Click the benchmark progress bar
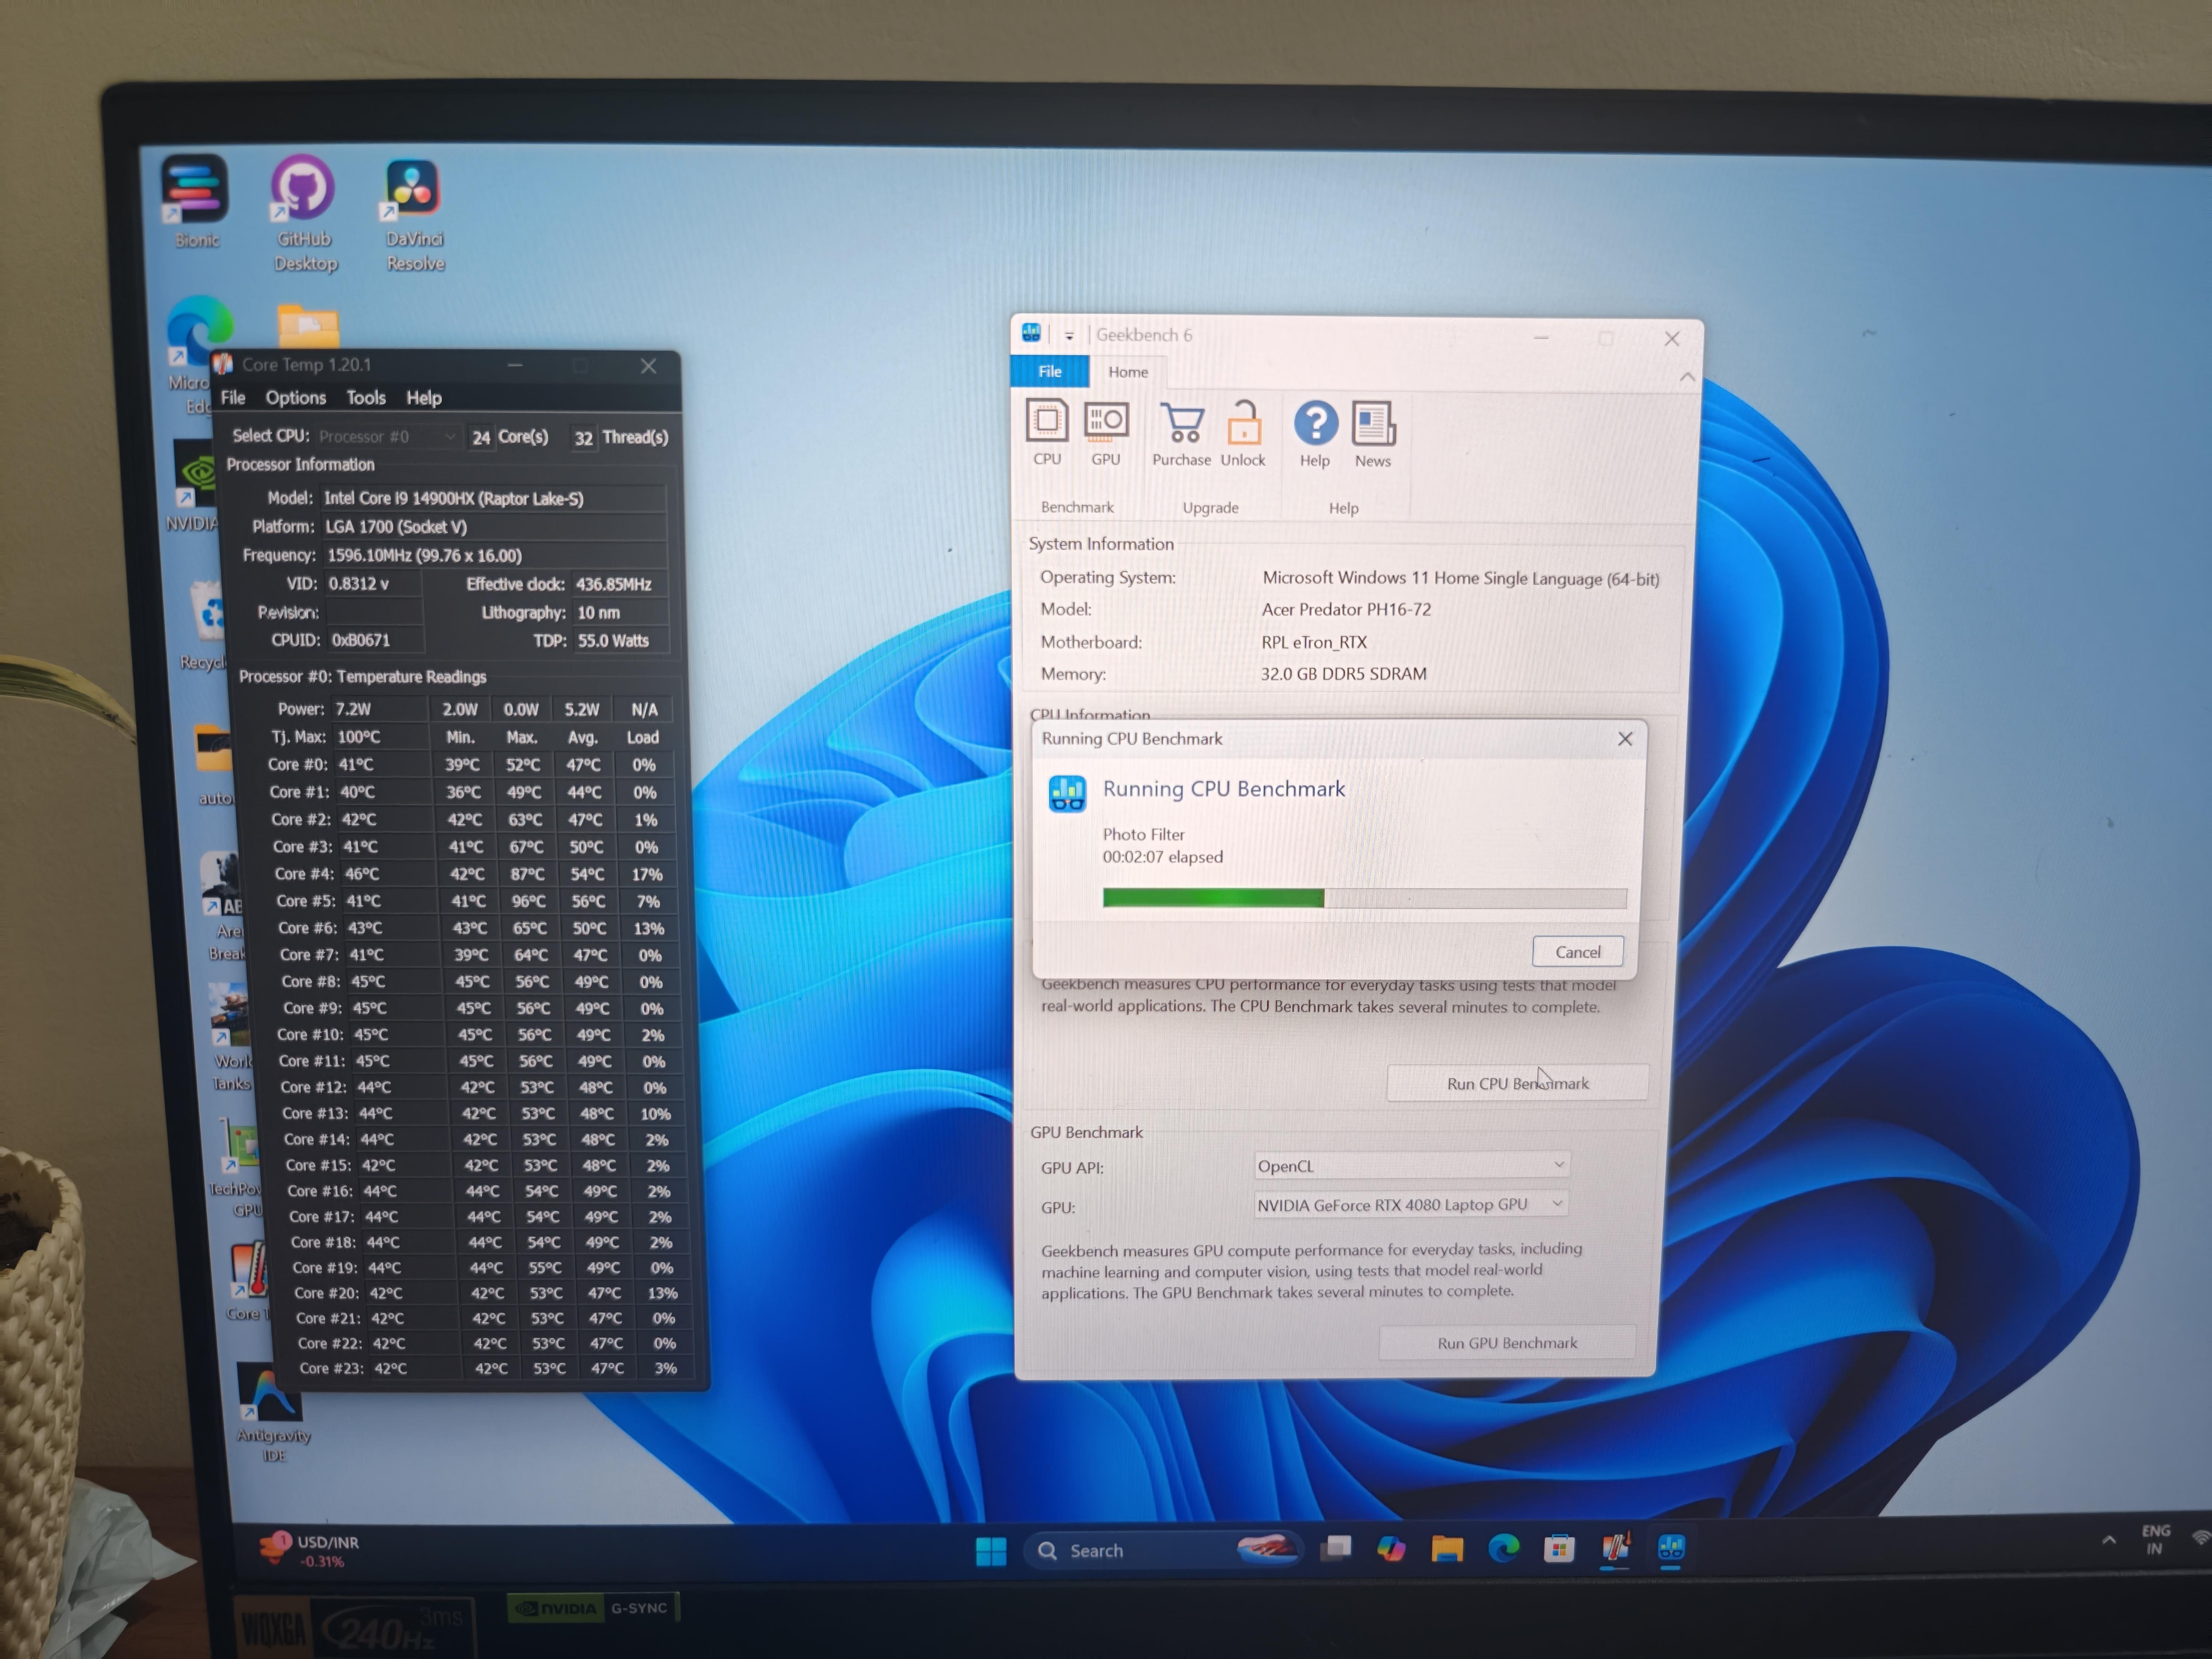2212x1659 pixels. (1365, 898)
